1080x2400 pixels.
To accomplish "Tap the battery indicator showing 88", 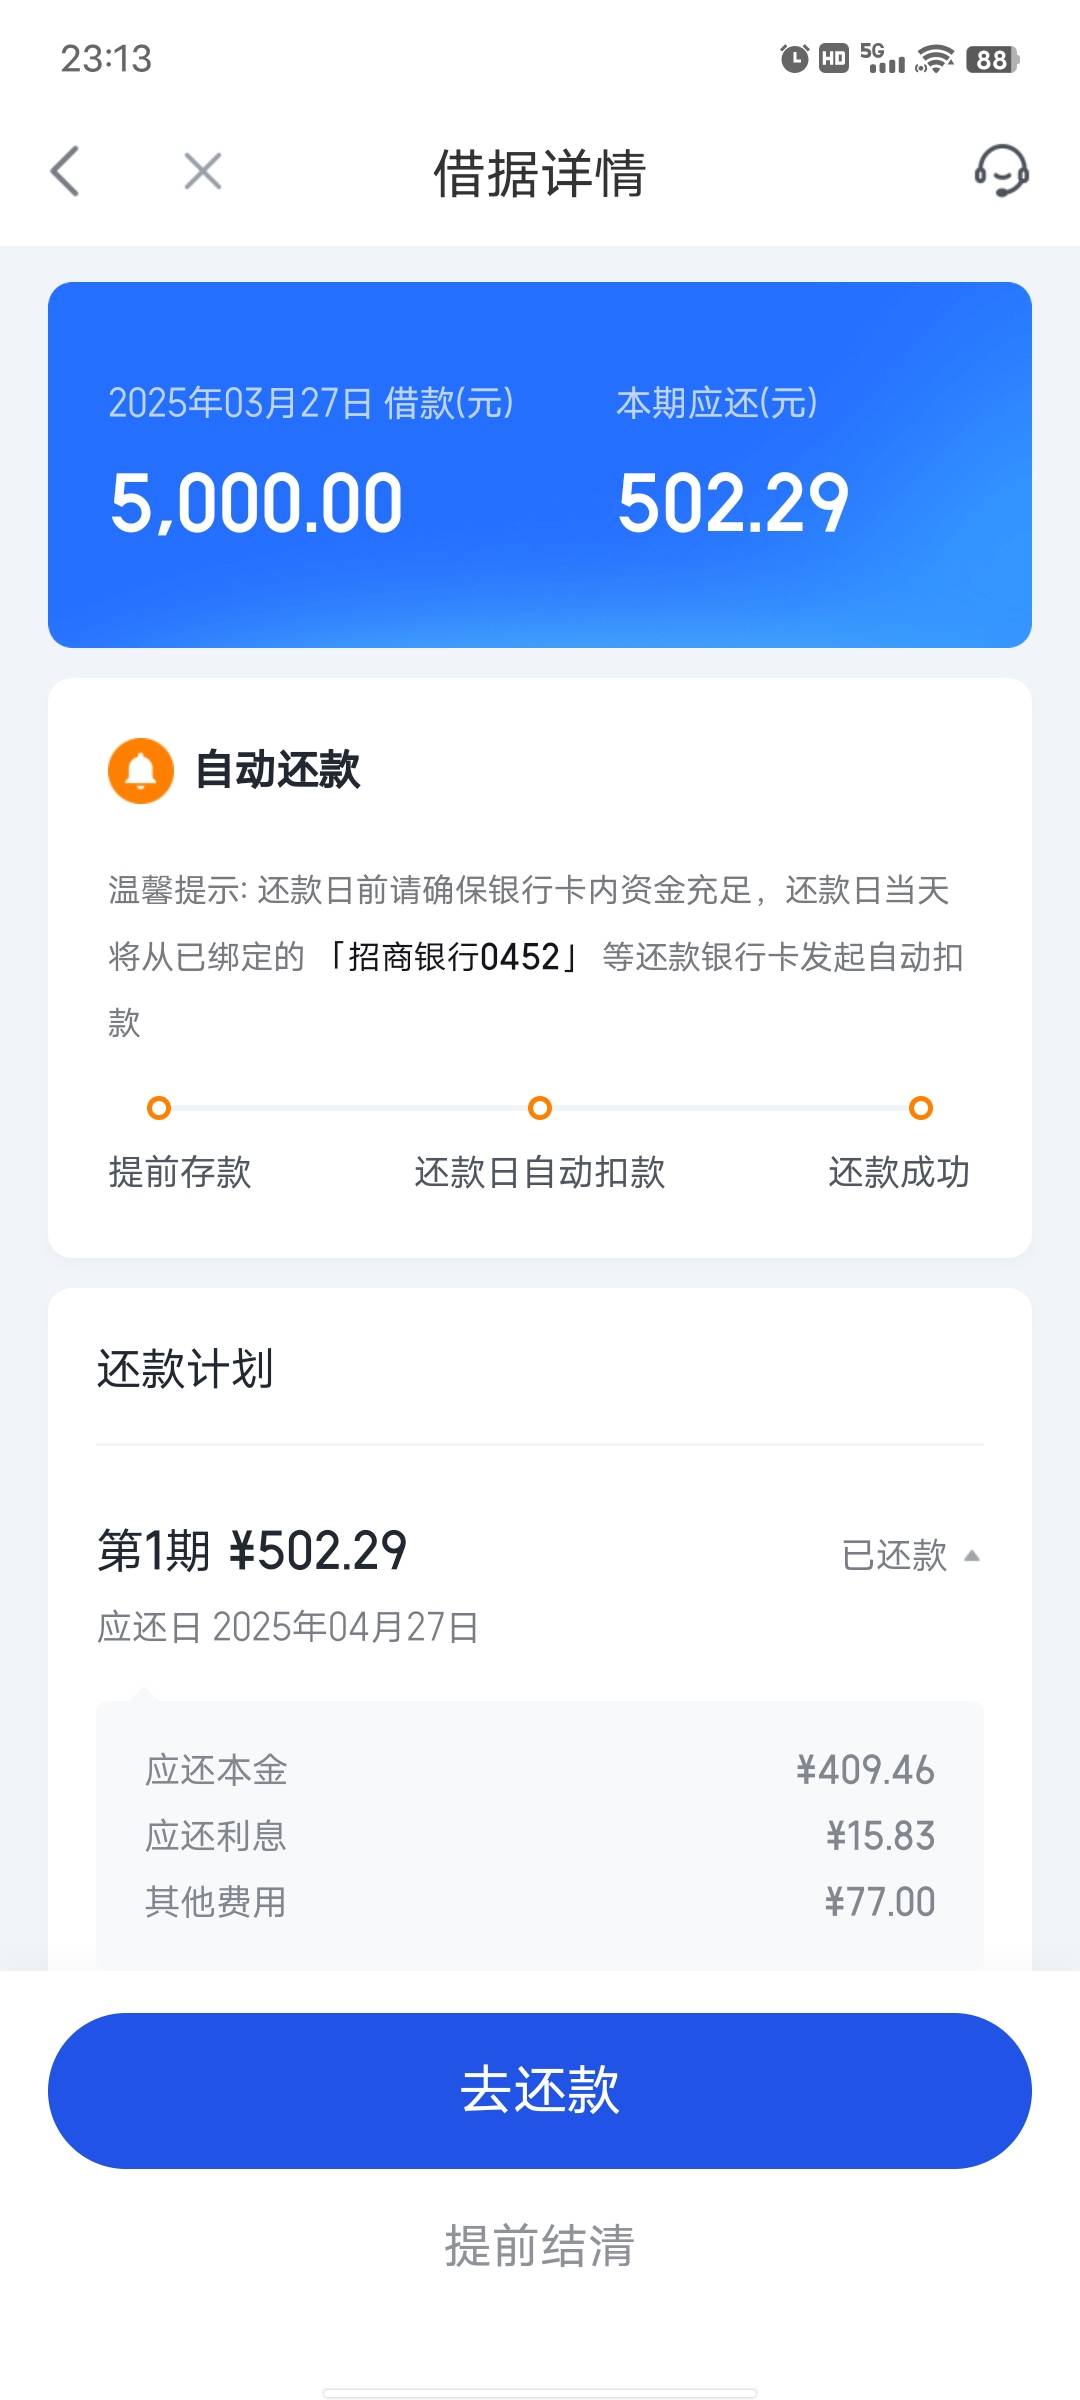I will [992, 59].
